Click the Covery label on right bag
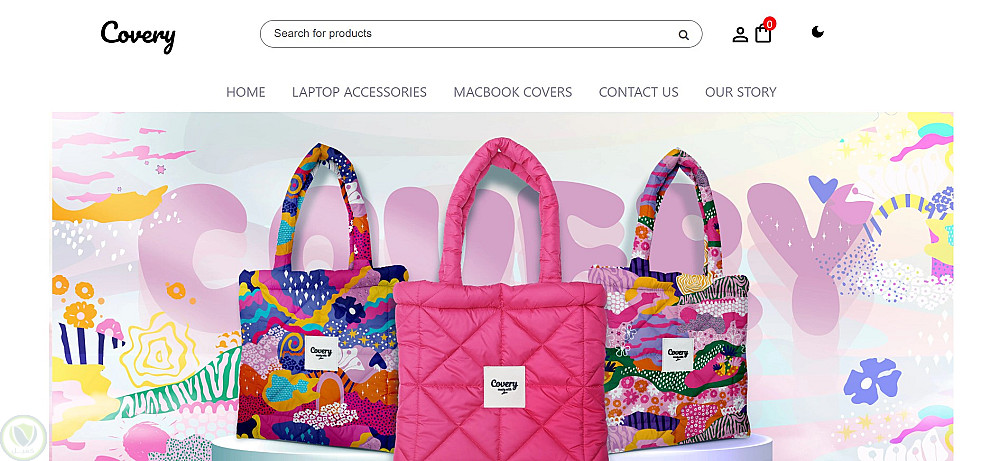Screen dimensions: 1000x461 (x=677, y=355)
